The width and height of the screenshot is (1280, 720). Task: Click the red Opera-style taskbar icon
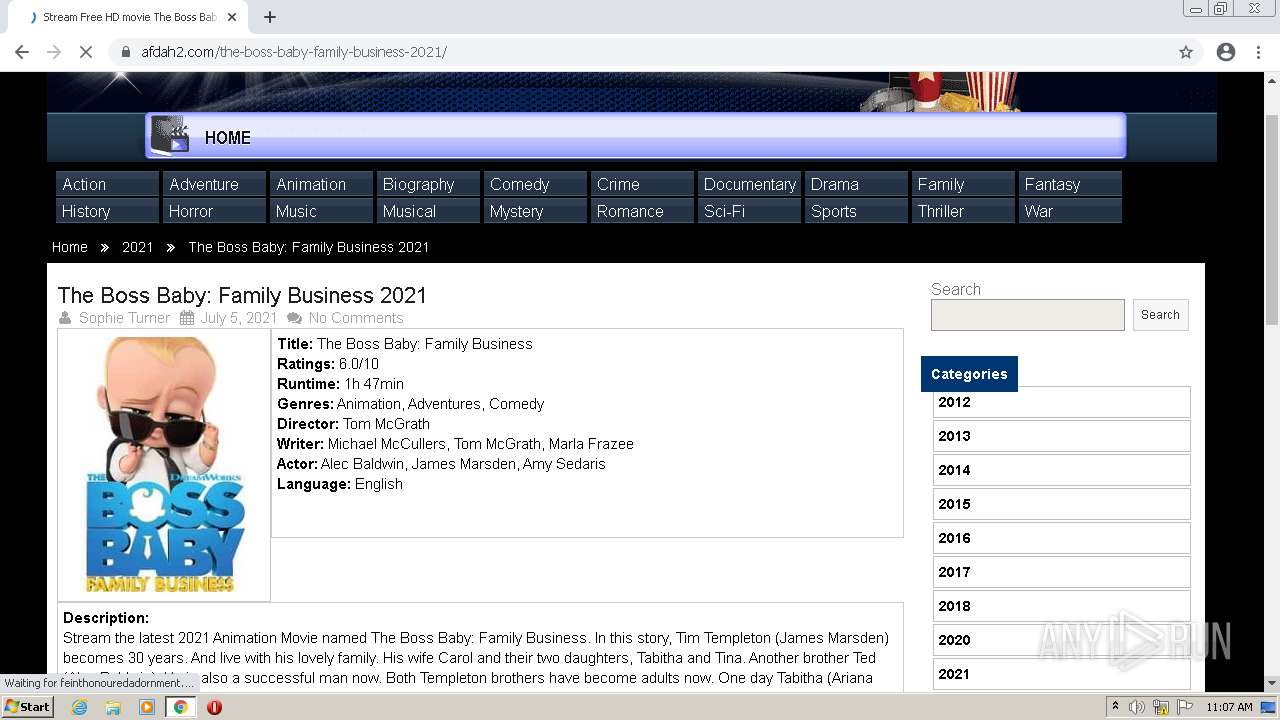coord(214,707)
